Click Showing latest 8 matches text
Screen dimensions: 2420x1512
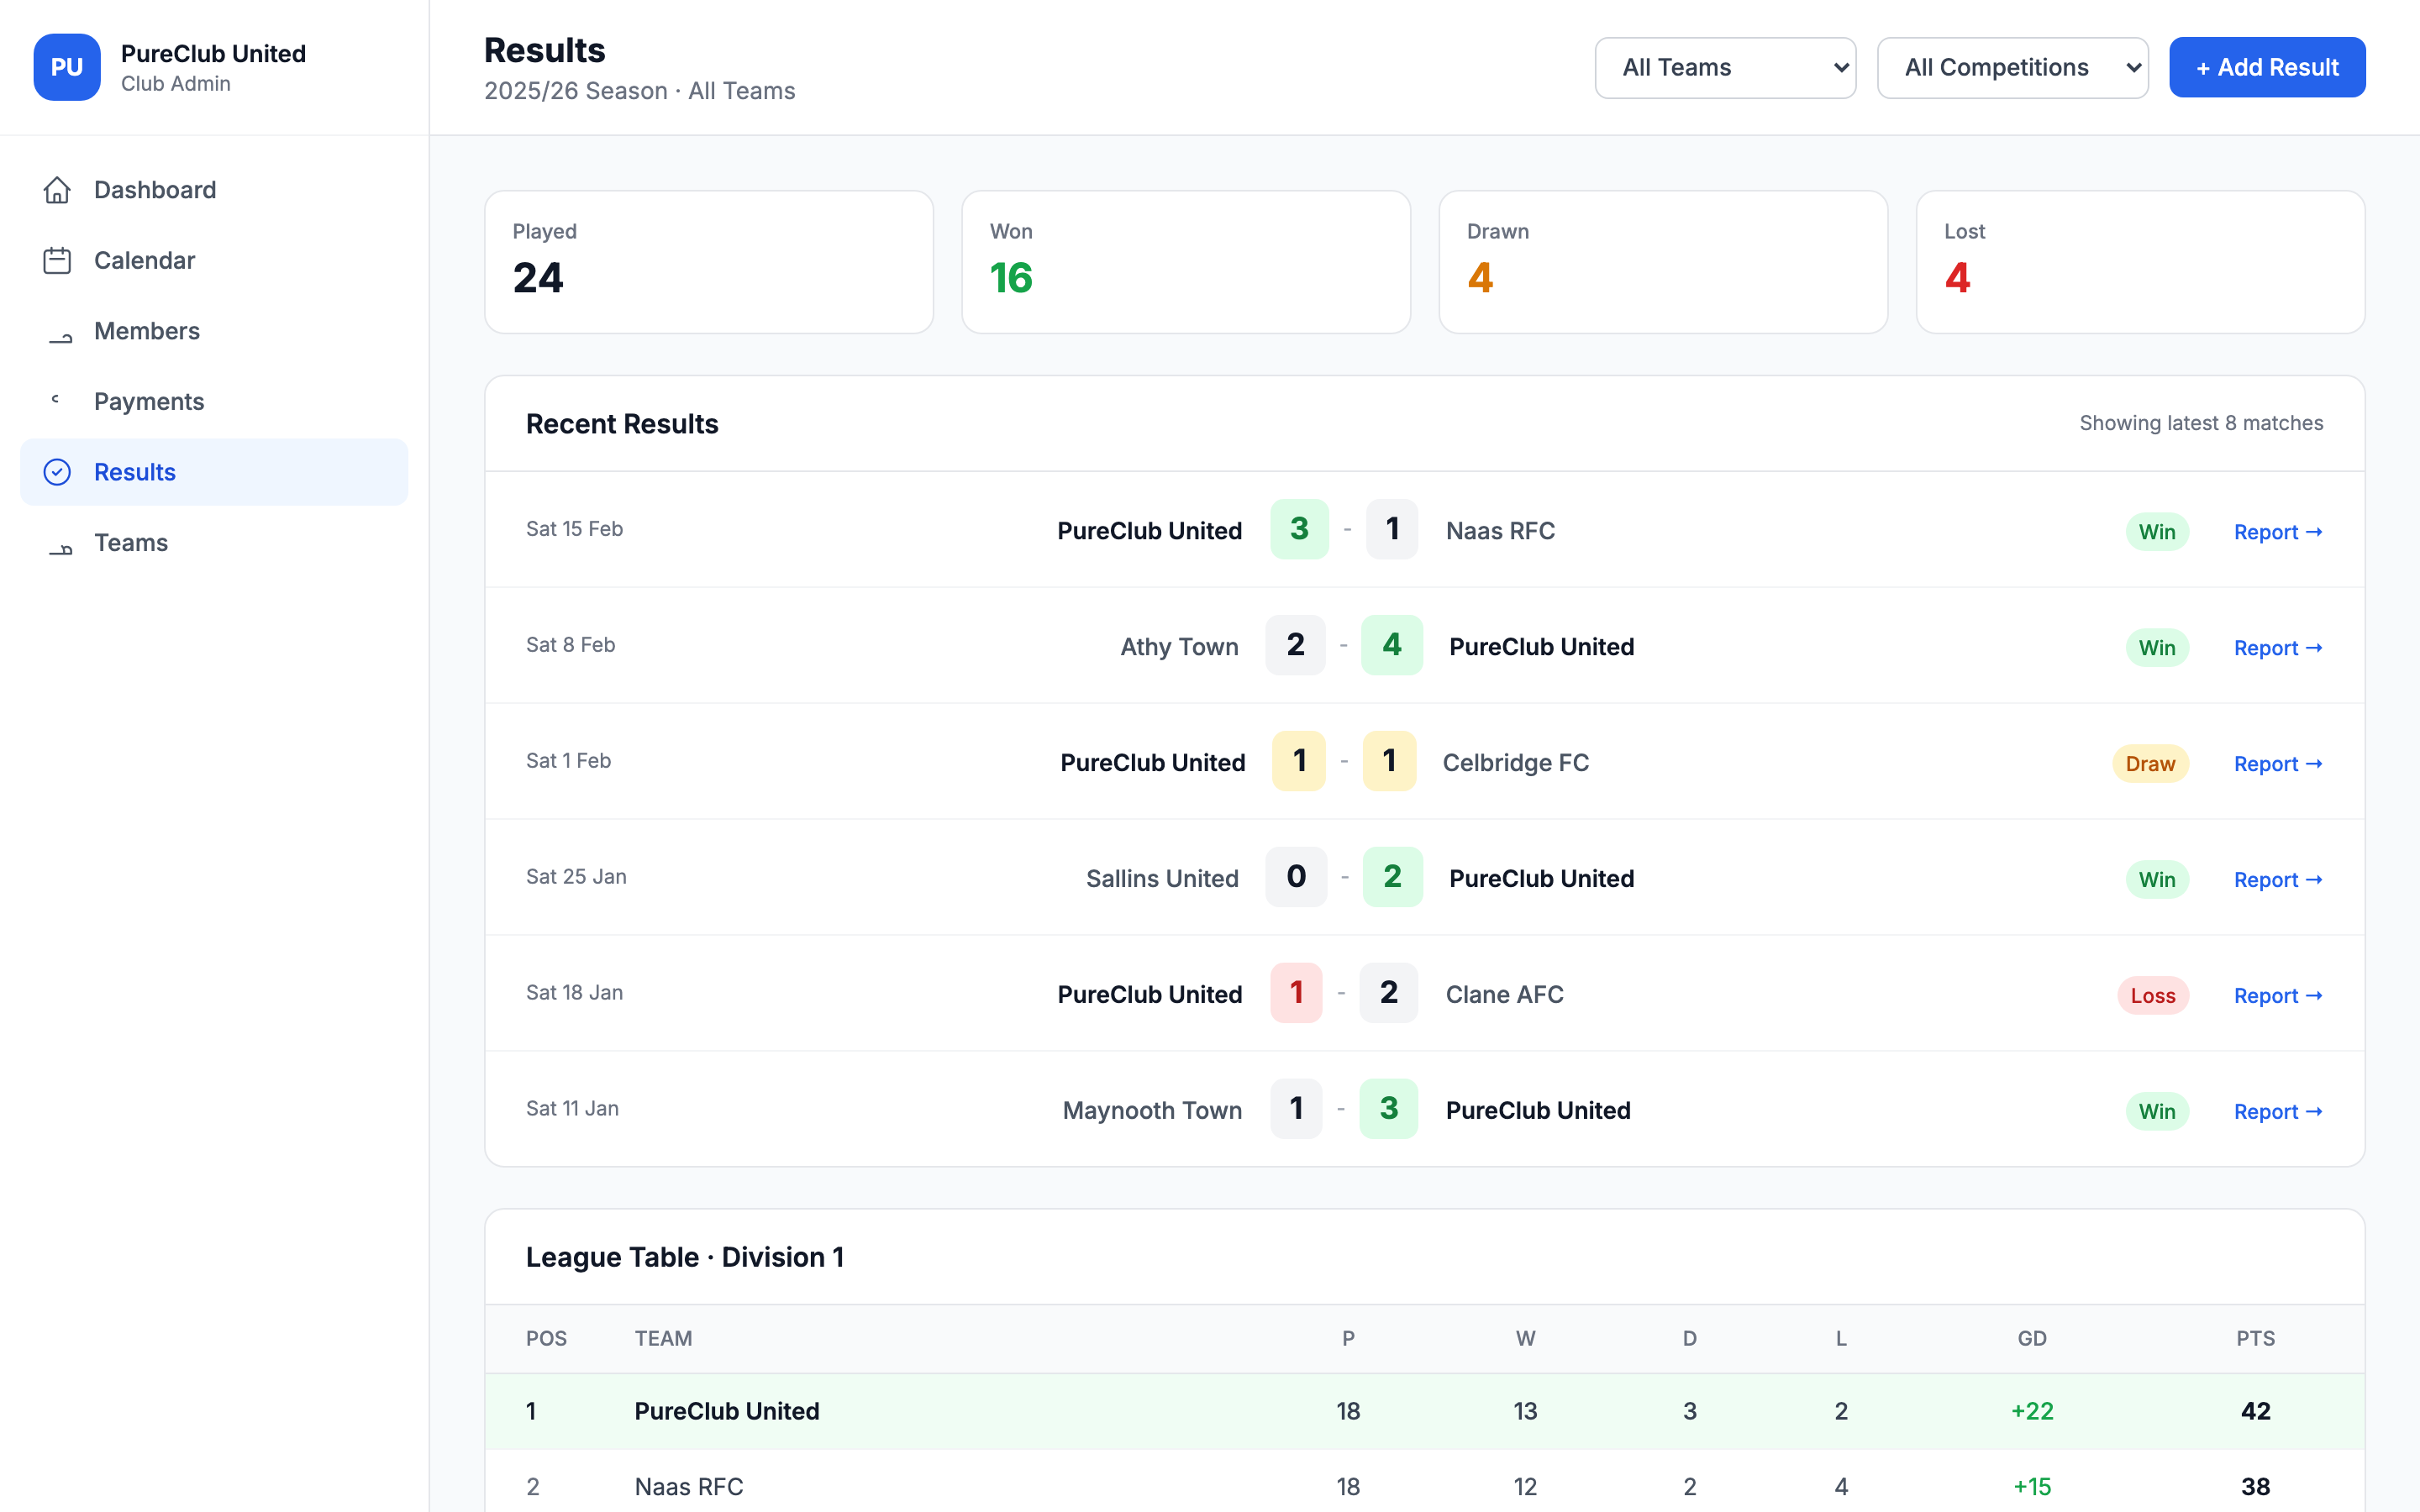2201,423
